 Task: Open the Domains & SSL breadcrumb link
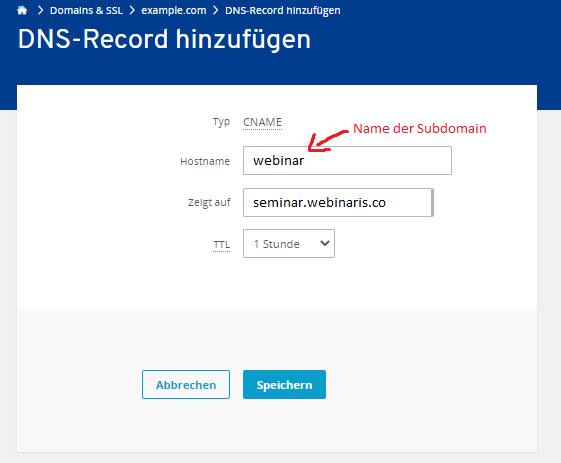86,10
